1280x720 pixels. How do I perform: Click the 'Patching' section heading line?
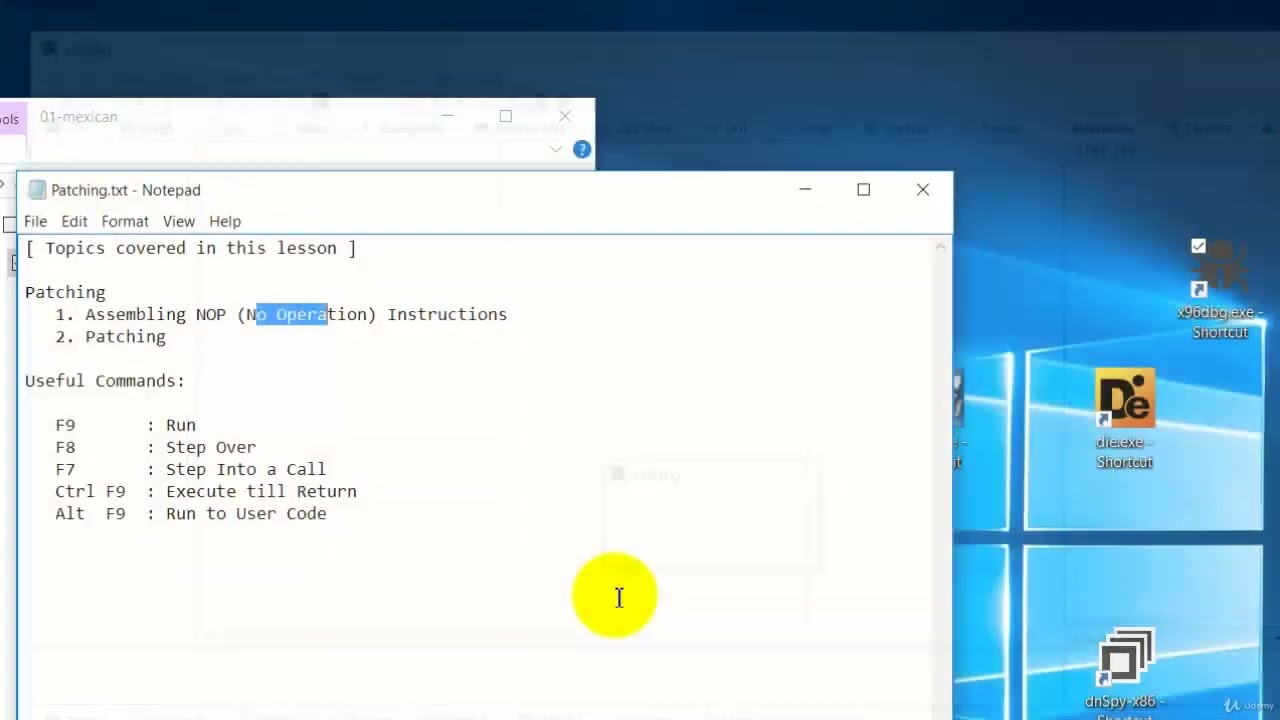pyautogui.click(x=65, y=292)
